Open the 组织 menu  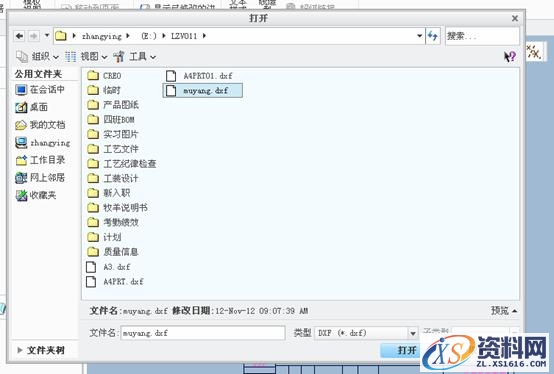point(37,57)
